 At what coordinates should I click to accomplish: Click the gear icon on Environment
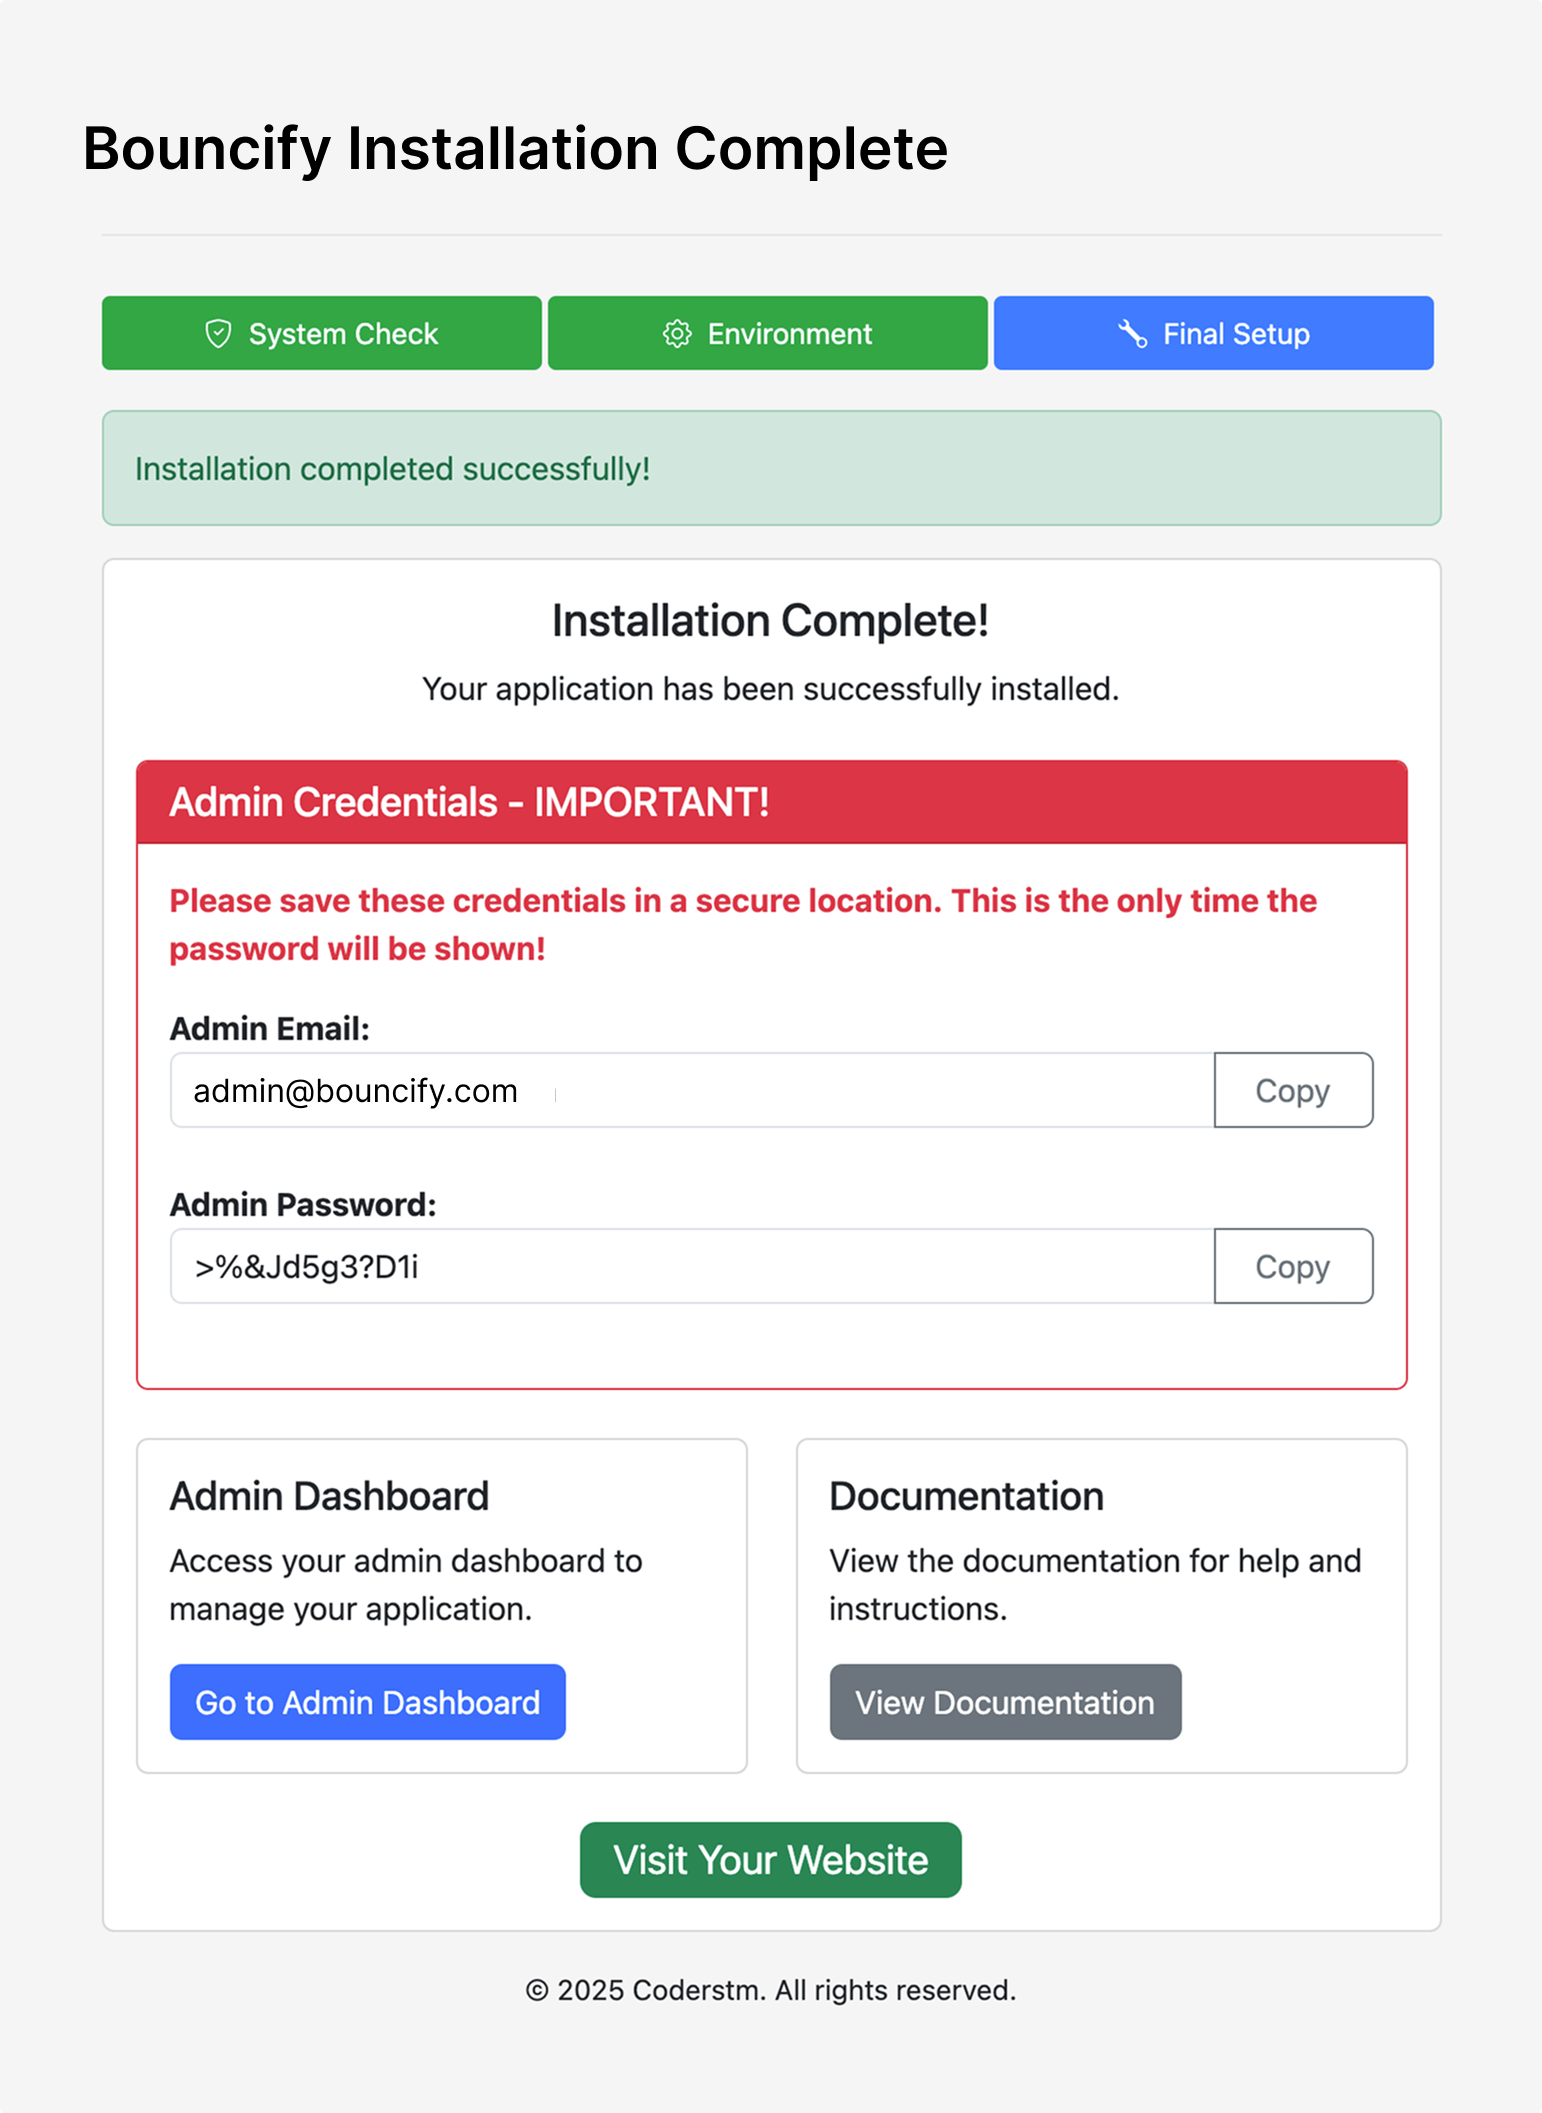677,333
